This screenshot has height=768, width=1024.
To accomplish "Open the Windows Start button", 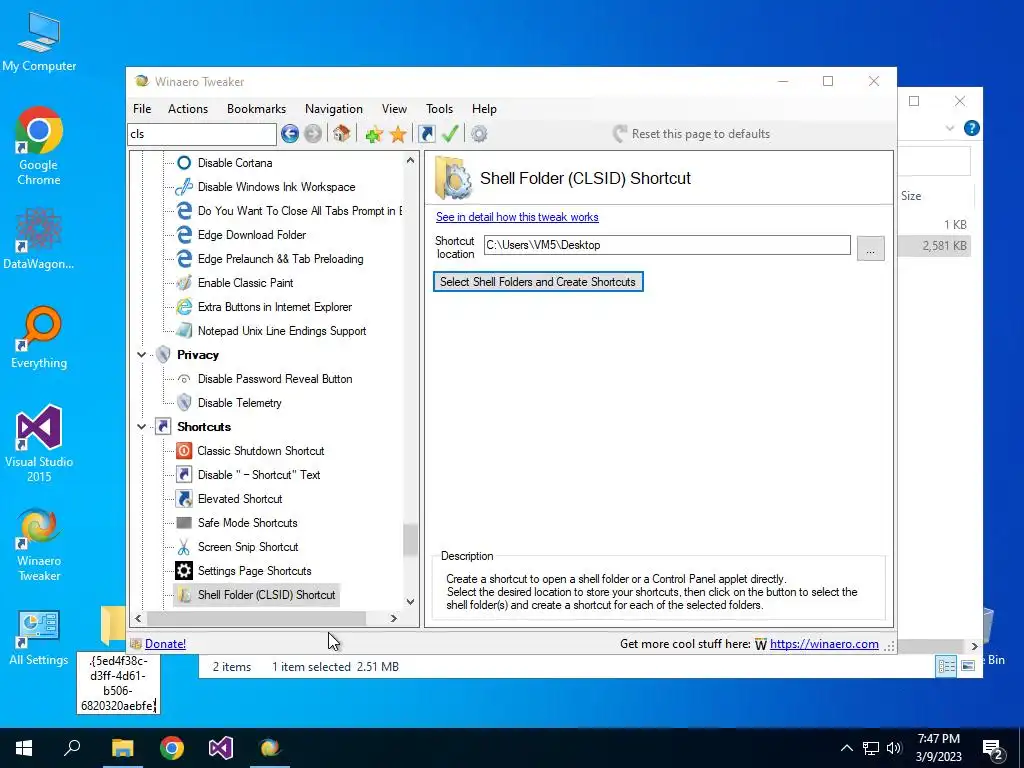I will [24, 748].
